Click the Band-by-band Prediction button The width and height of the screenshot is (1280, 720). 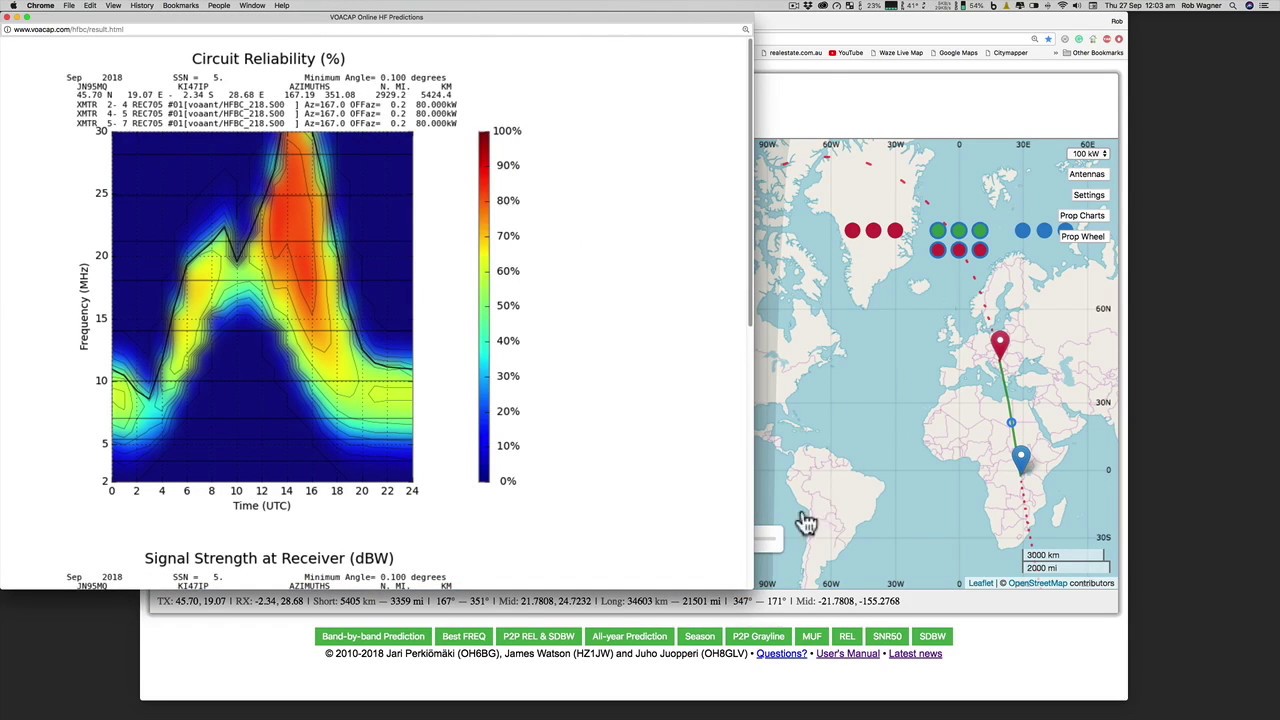click(373, 636)
